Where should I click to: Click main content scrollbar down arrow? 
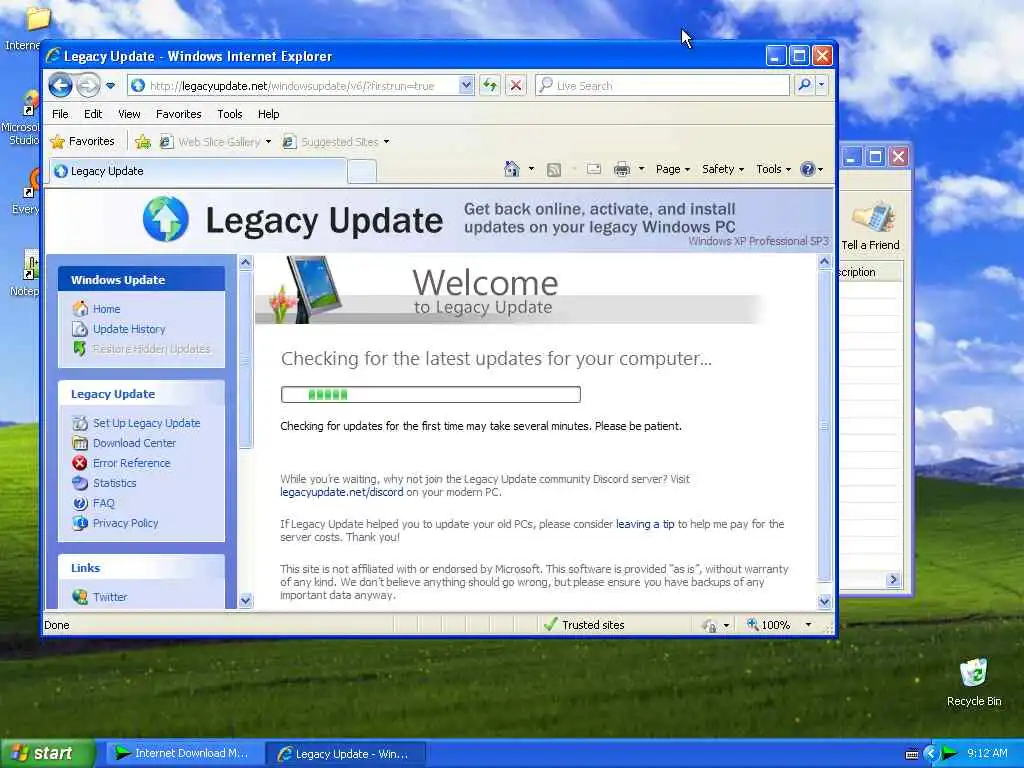(824, 601)
